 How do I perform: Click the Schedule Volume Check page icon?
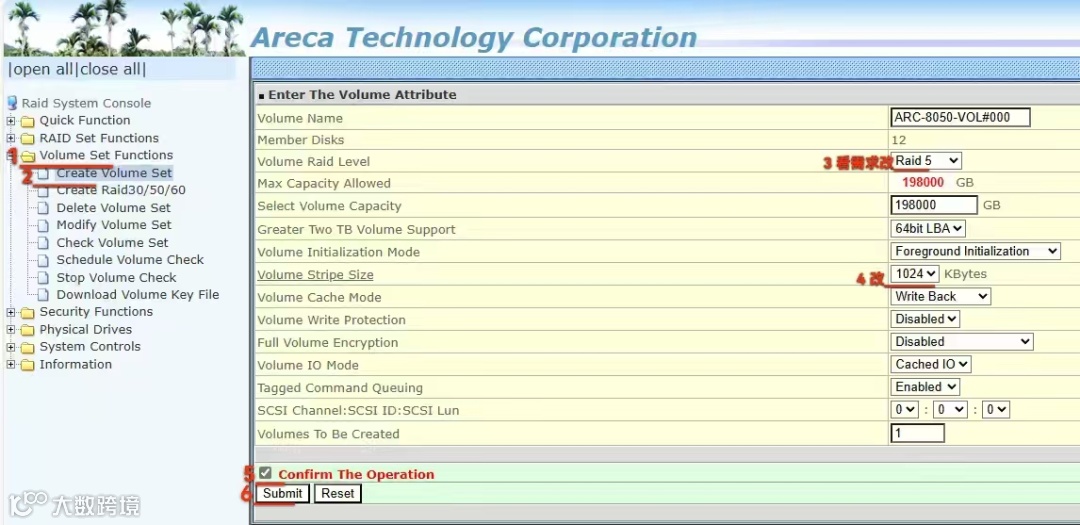coord(44,260)
